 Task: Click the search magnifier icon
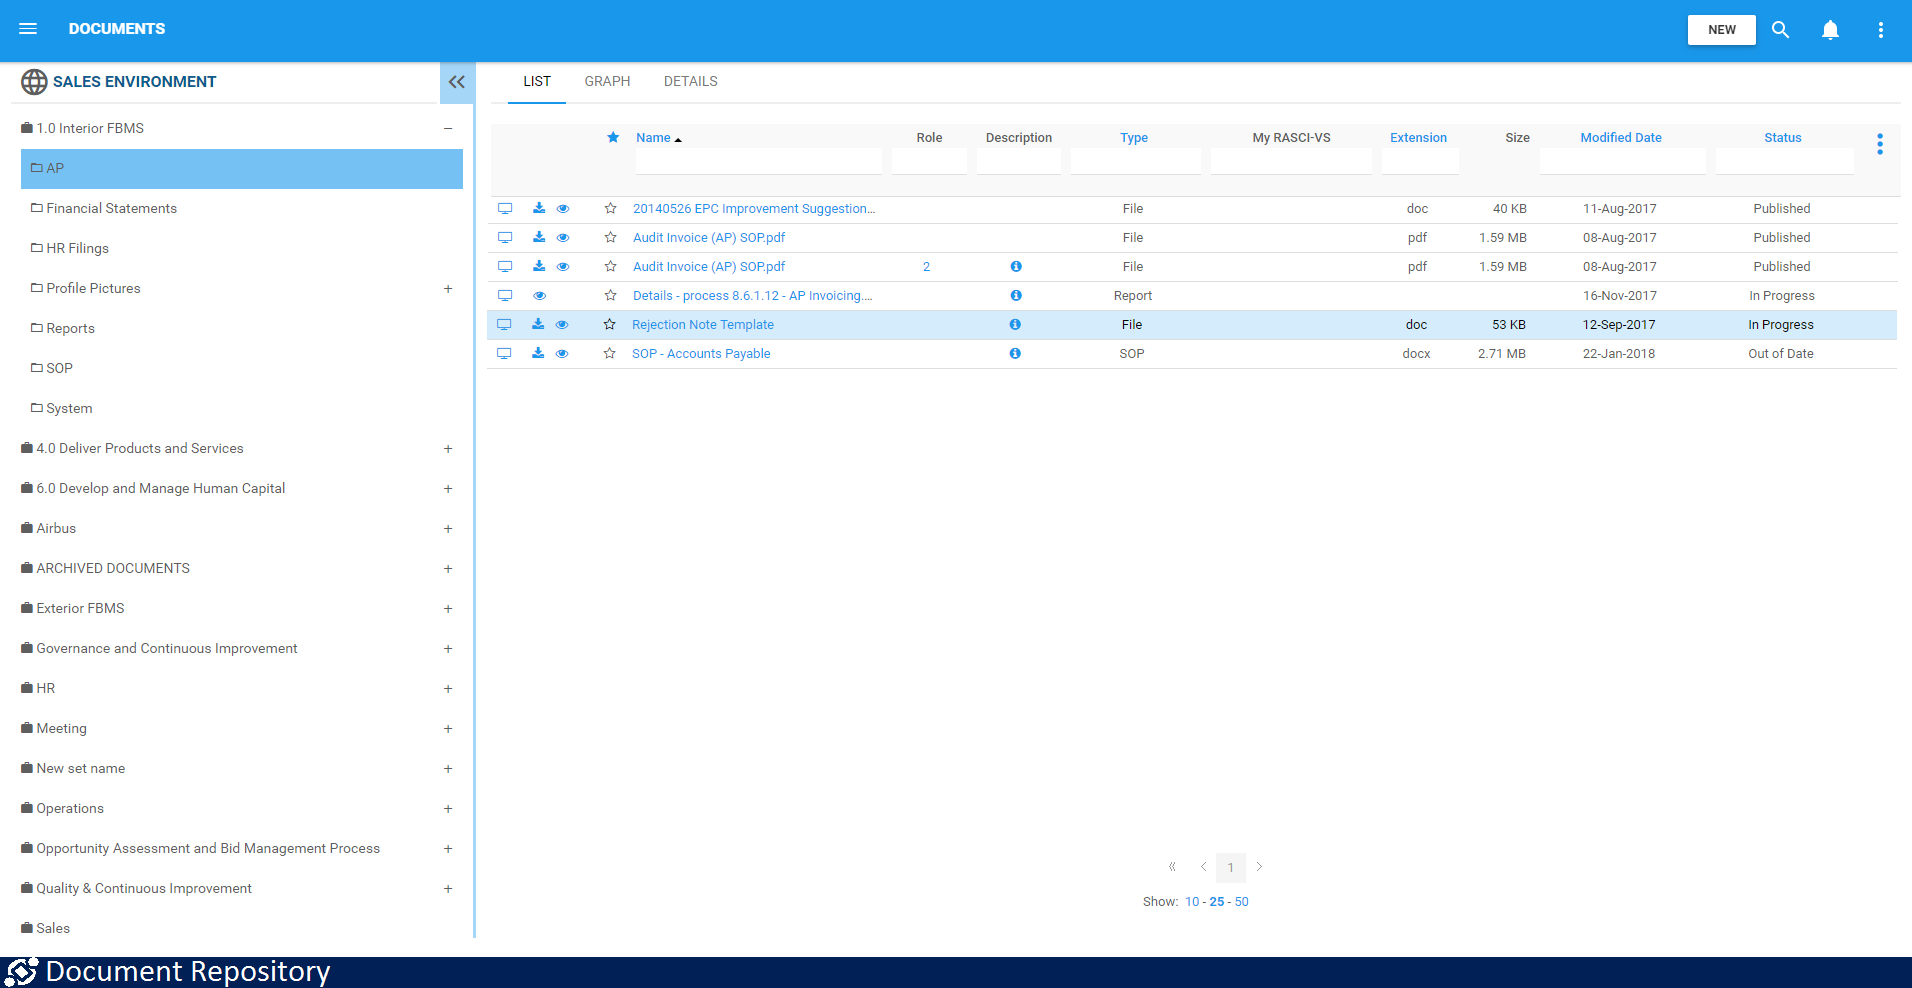pos(1780,30)
